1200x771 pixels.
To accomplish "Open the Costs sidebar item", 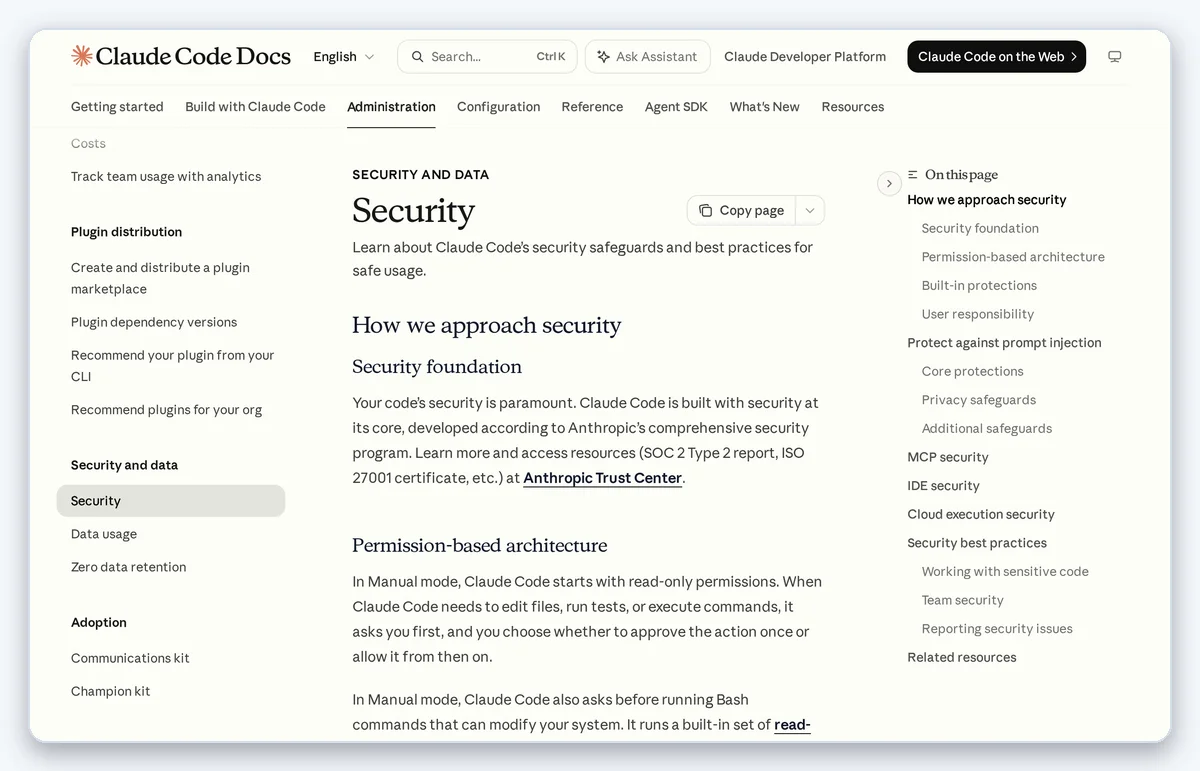I will coord(88,144).
